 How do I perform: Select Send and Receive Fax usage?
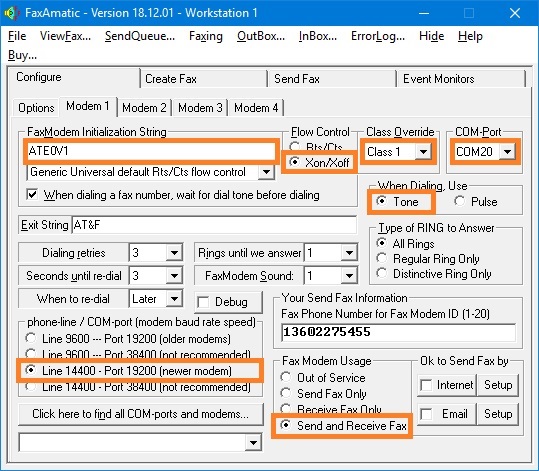286,425
